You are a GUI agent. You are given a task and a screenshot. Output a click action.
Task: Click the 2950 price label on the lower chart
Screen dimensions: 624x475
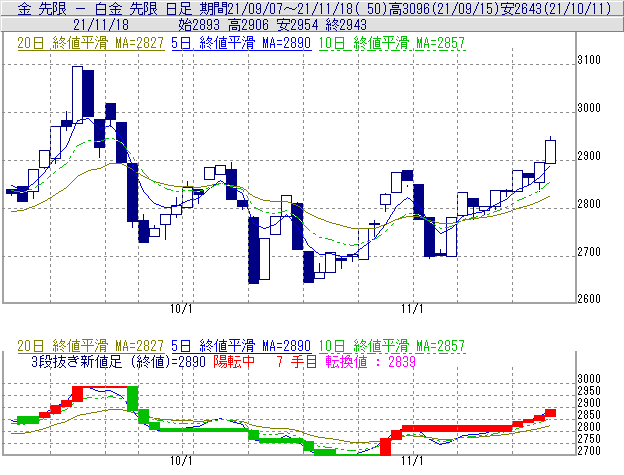[x=589, y=391]
